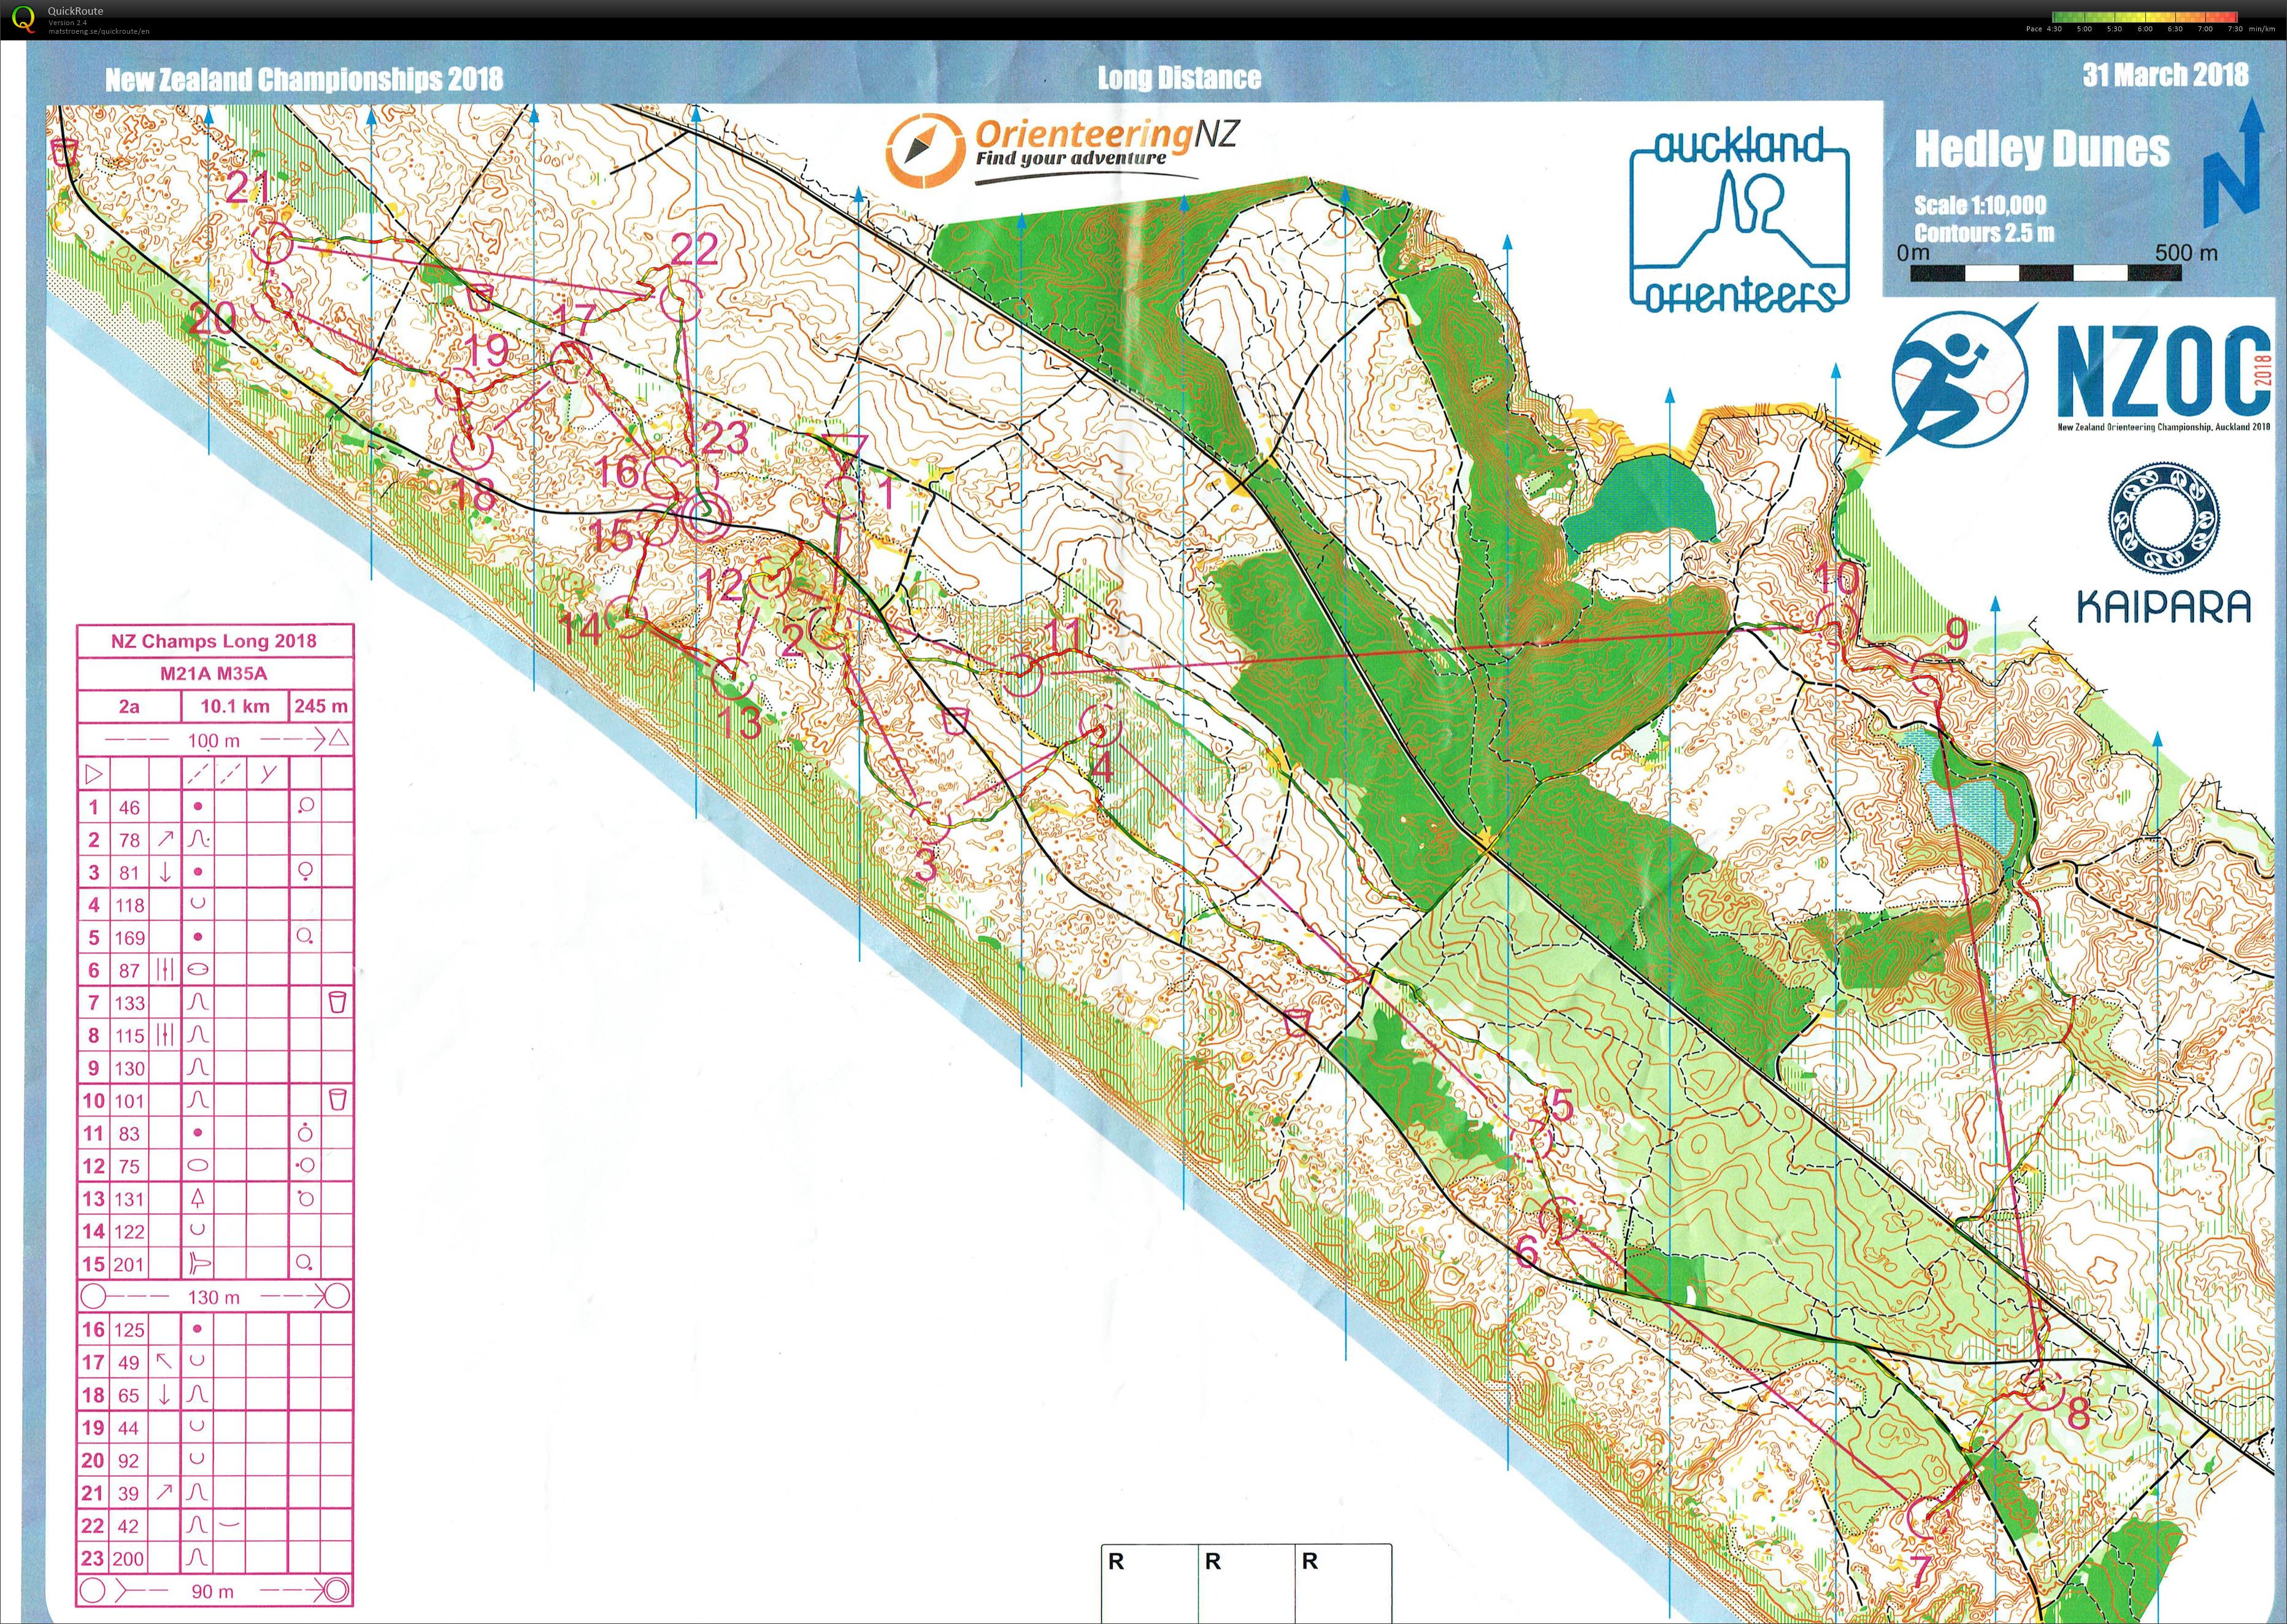This screenshot has height=1624, width=2287.
Task: Click the 'New Zealand Championships 2018' title
Action: pyautogui.click(x=304, y=79)
